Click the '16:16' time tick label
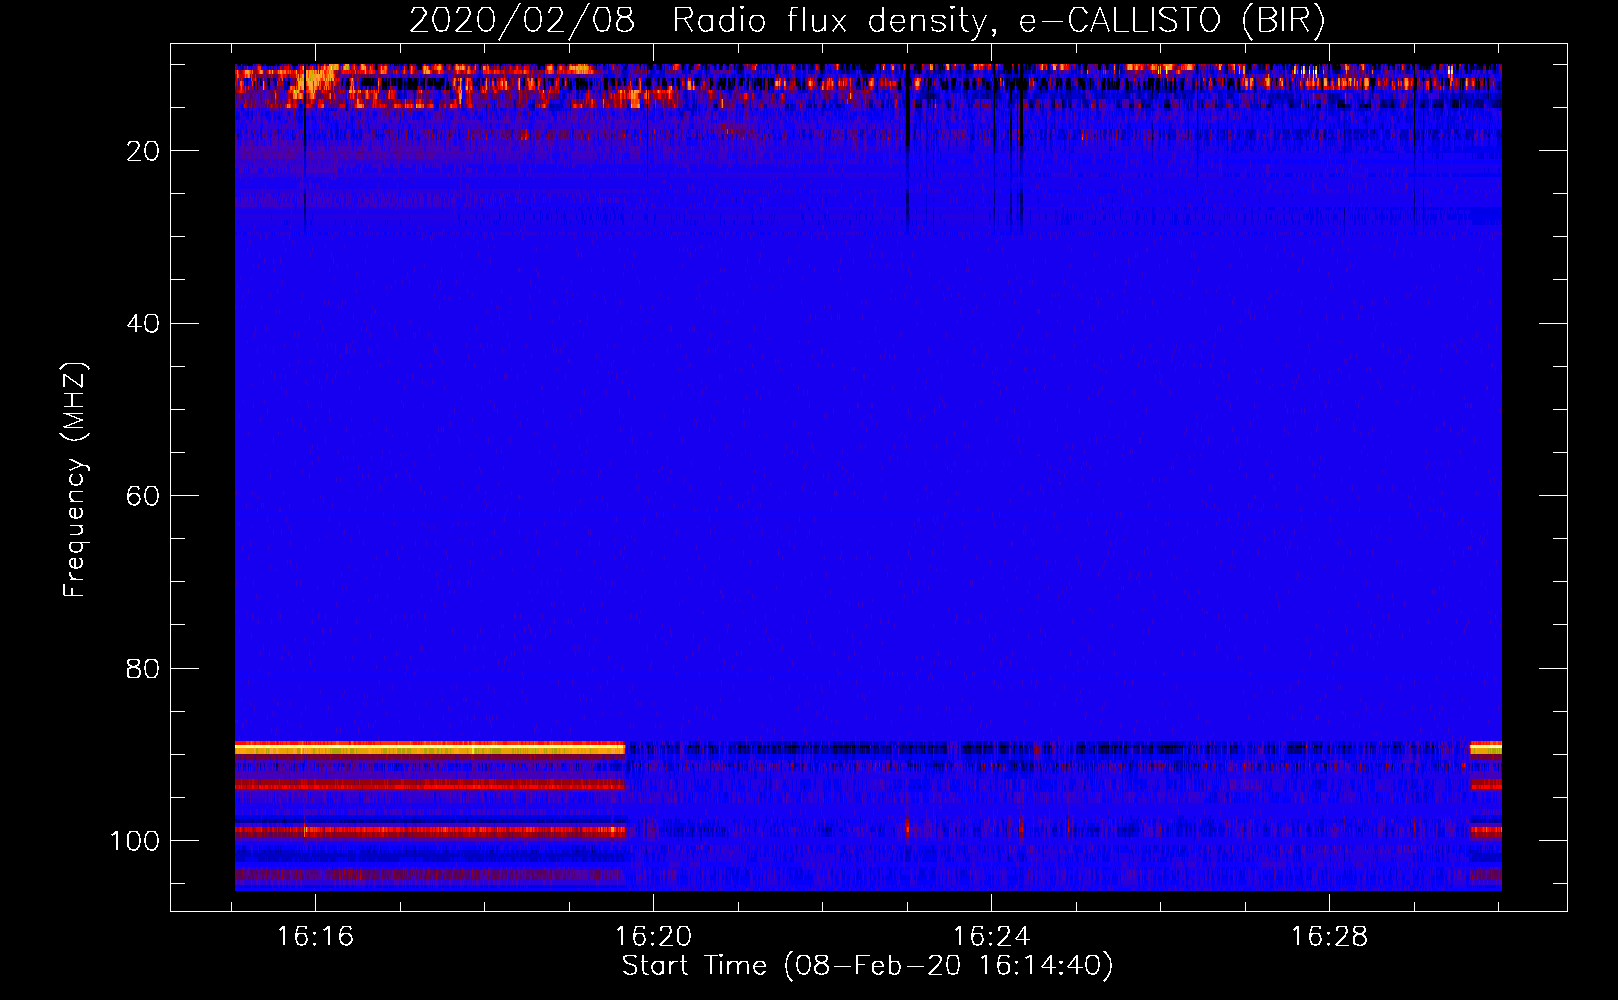1618x1000 pixels. click(315, 937)
